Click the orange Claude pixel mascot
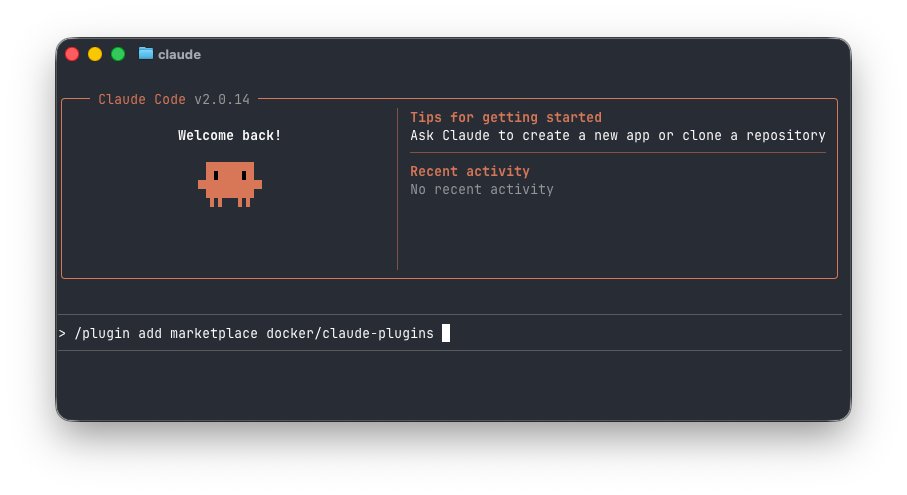Image resolution: width=907 pixels, height=495 pixels. pyautogui.click(x=230, y=184)
